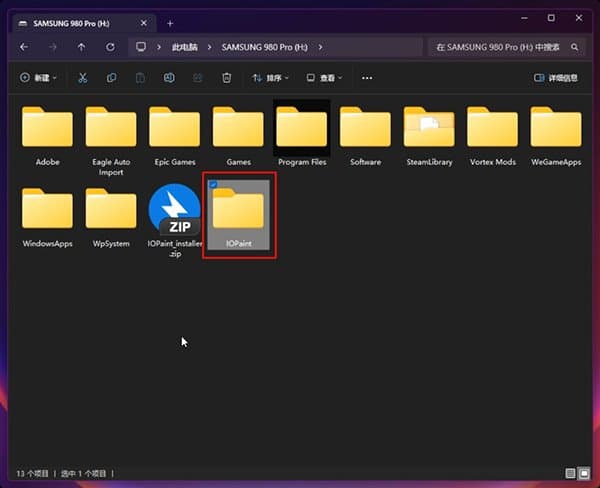
Task: Click the computer icon in address bar
Action: coord(141,47)
